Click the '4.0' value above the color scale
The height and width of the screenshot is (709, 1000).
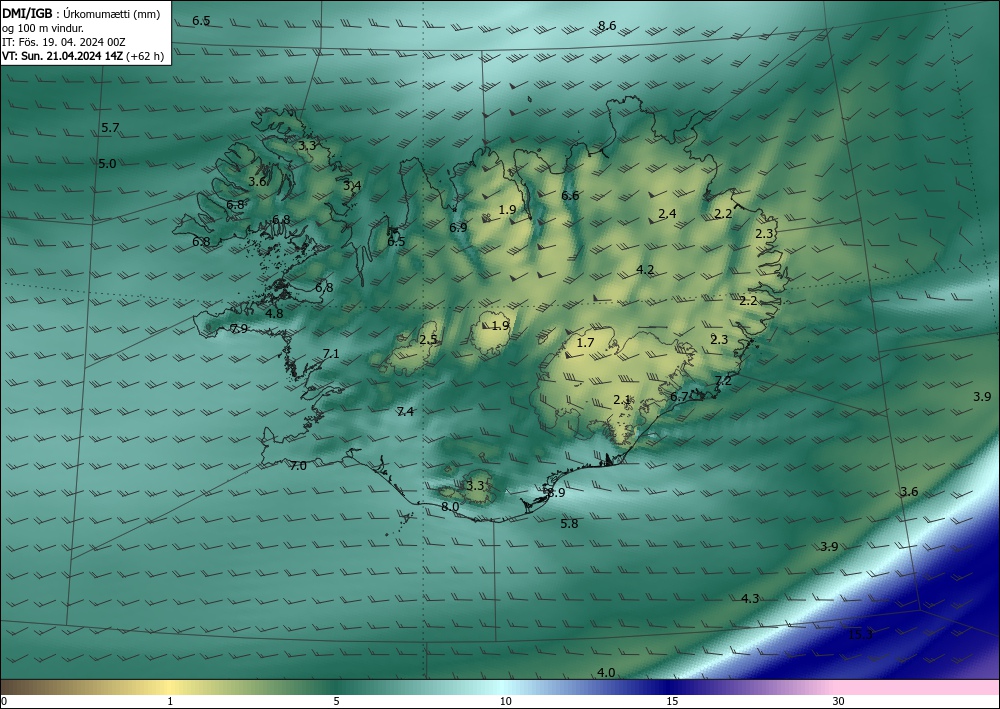point(606,673)
